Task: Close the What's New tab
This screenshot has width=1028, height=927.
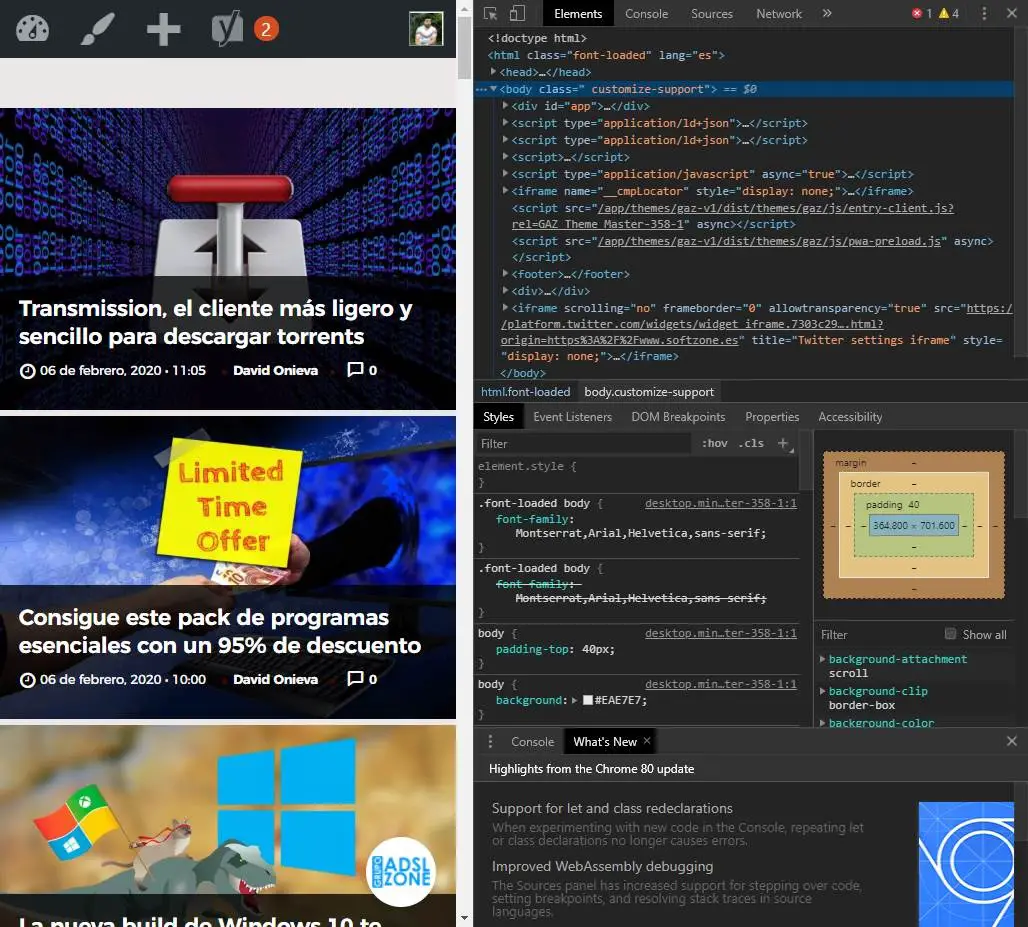Action: tap(647, 741)
